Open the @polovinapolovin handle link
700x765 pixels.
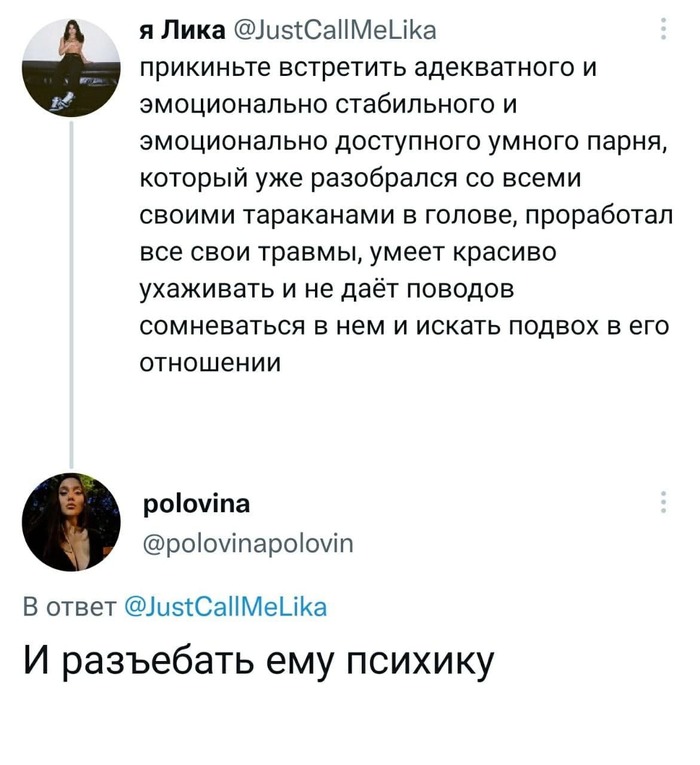coord(247,543)
